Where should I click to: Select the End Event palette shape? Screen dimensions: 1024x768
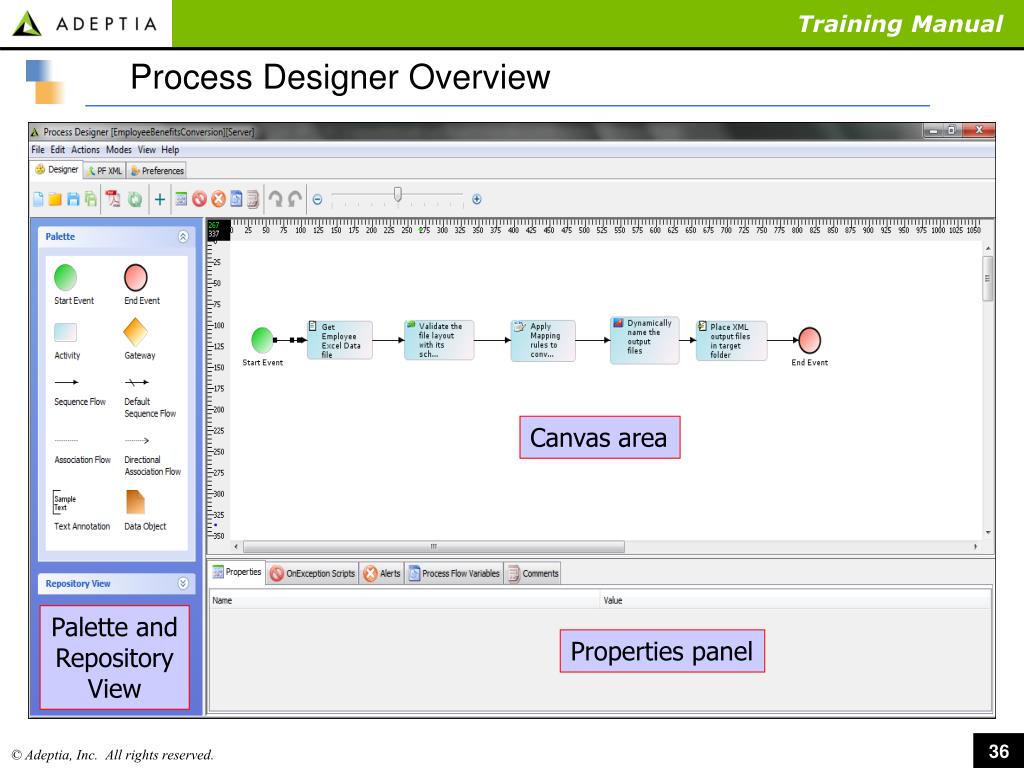136,278
